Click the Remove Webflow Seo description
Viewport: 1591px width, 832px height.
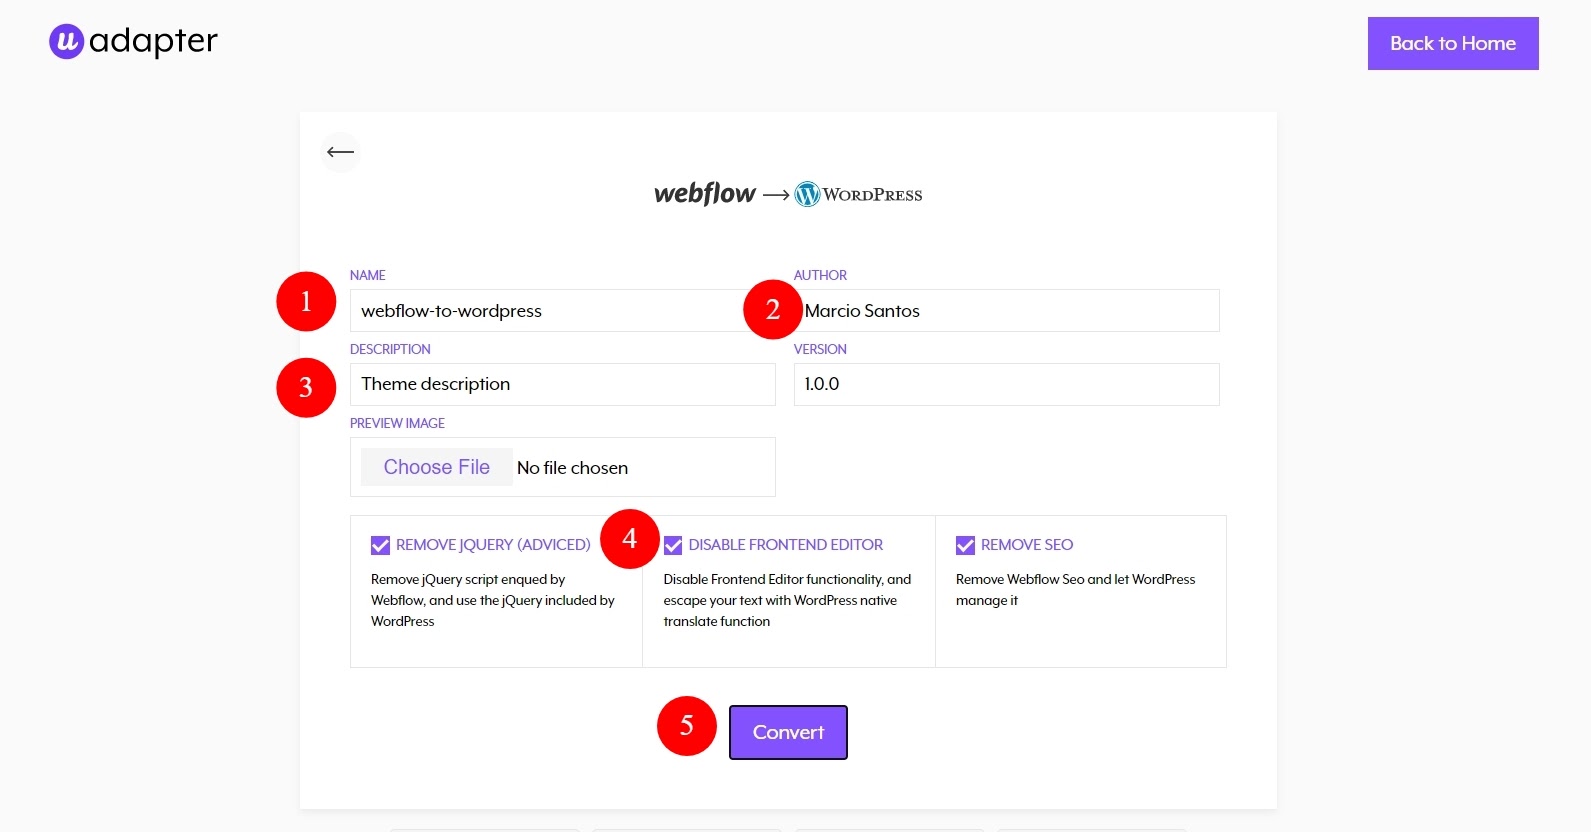pyautogui.click(x=1075, y=590)
